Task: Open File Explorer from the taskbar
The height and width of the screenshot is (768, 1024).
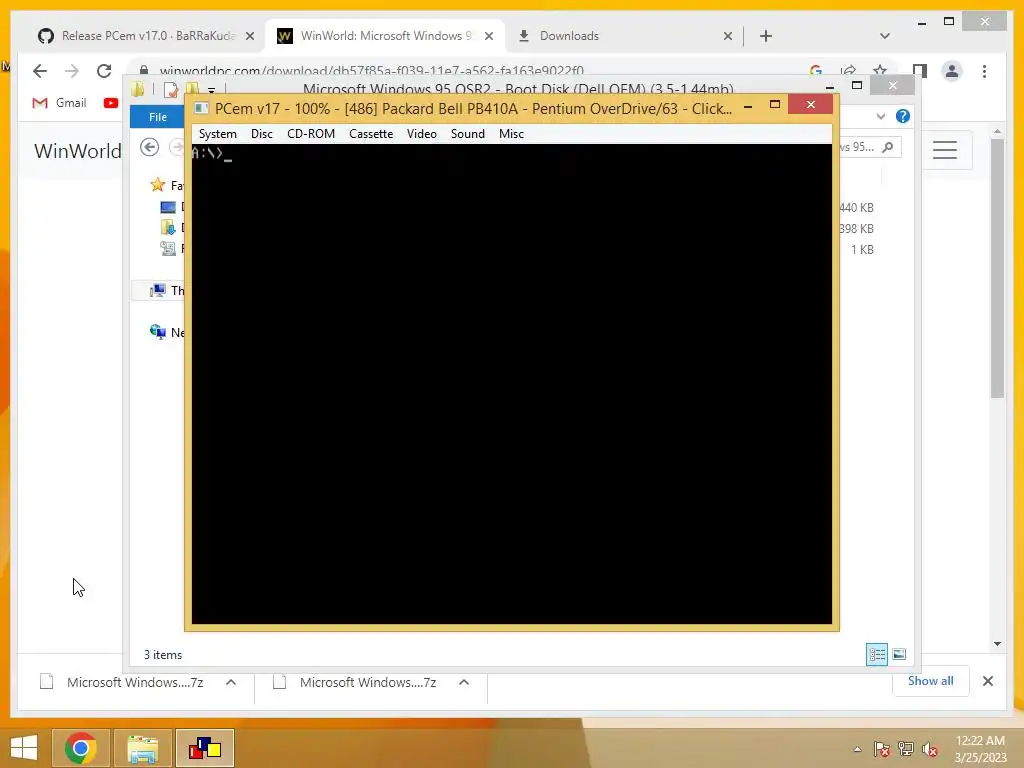Action: tap(143, 748)
